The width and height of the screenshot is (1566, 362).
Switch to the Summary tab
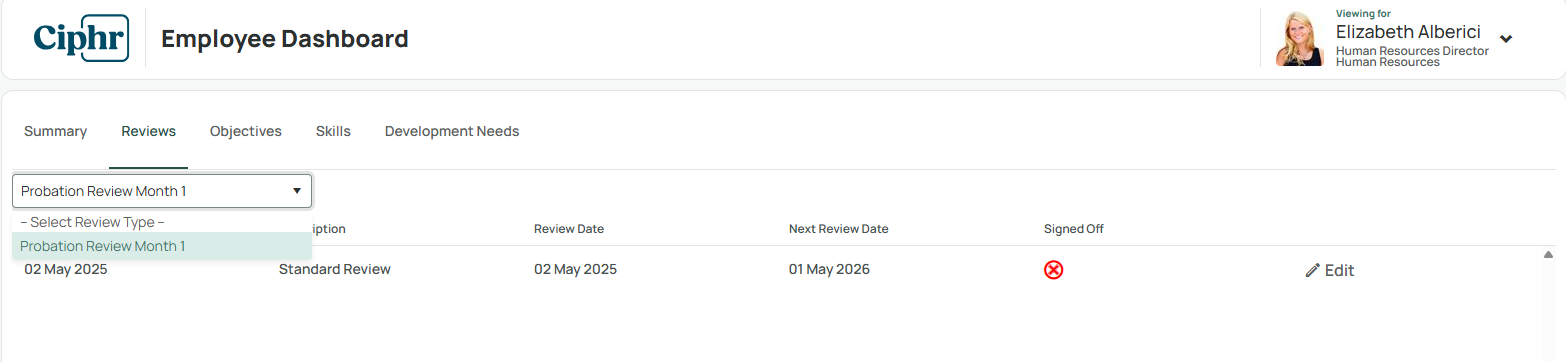click(x=56, y=131)
